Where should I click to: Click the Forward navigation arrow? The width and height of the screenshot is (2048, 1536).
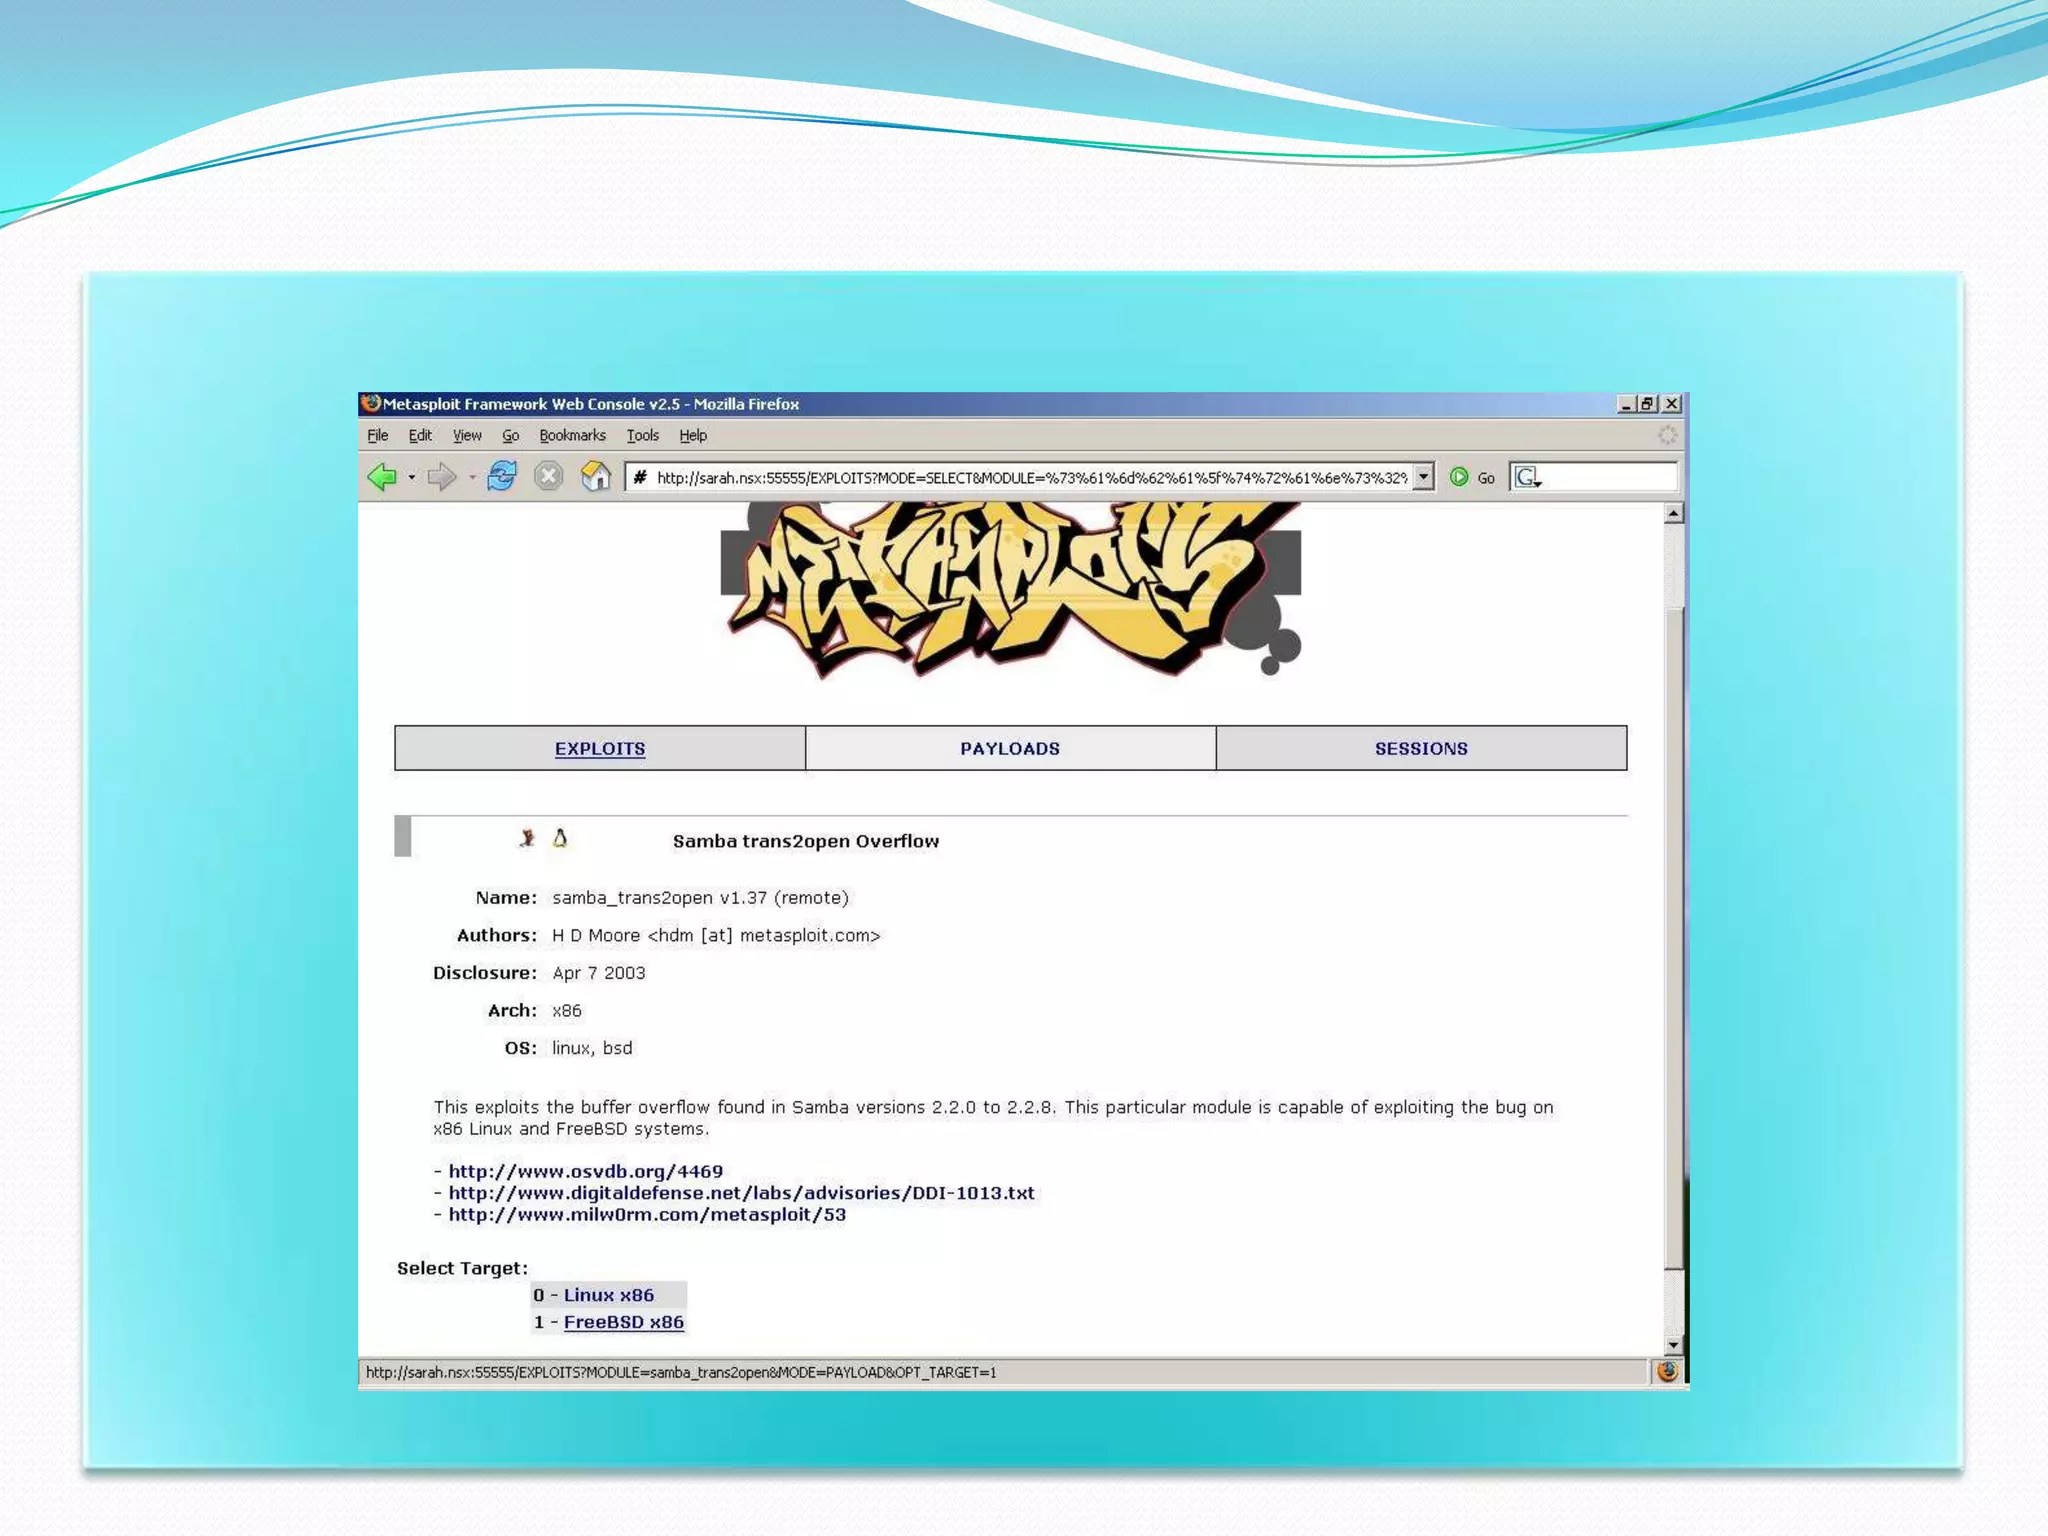440,477
